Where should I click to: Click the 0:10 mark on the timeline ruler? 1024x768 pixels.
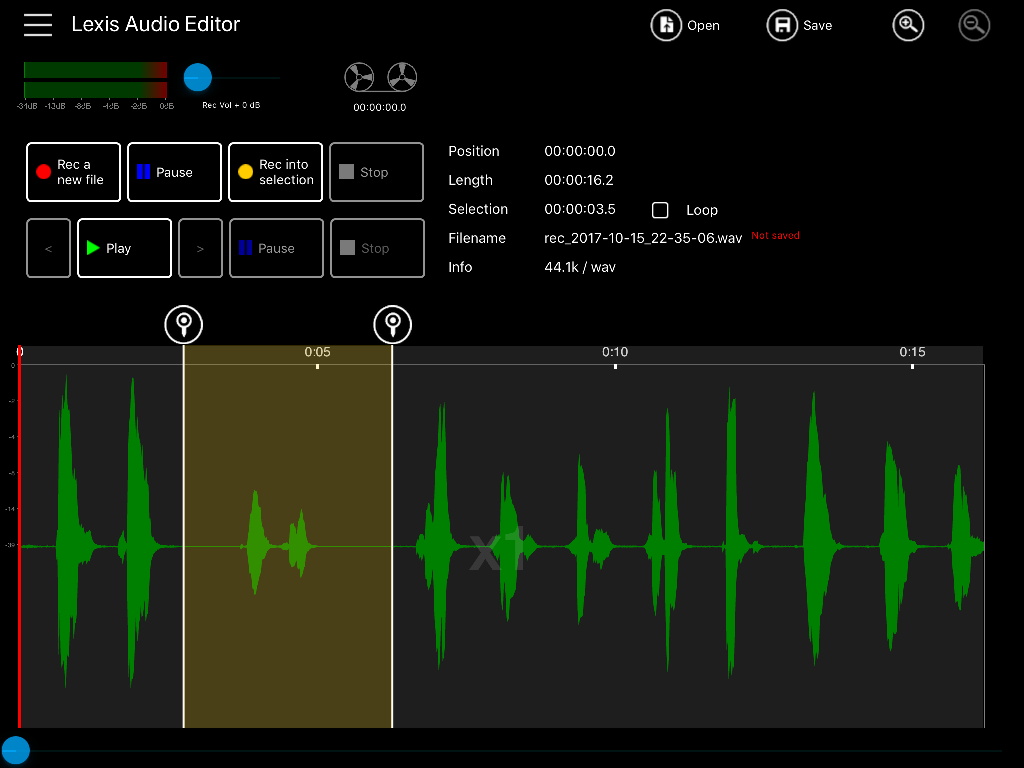click(615, 353)
